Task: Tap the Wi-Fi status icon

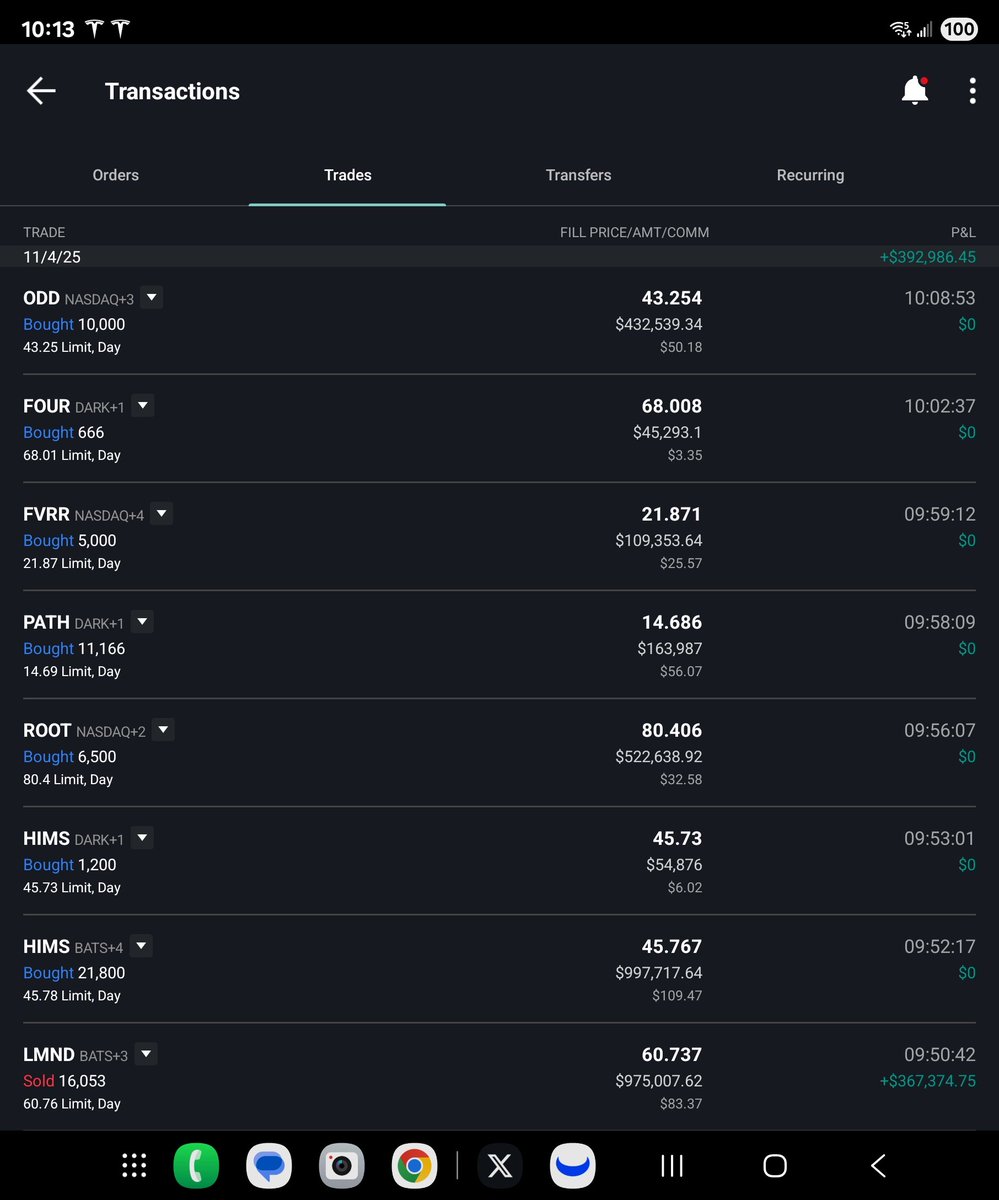Action: pyautogui.click(x=900, y=29)
